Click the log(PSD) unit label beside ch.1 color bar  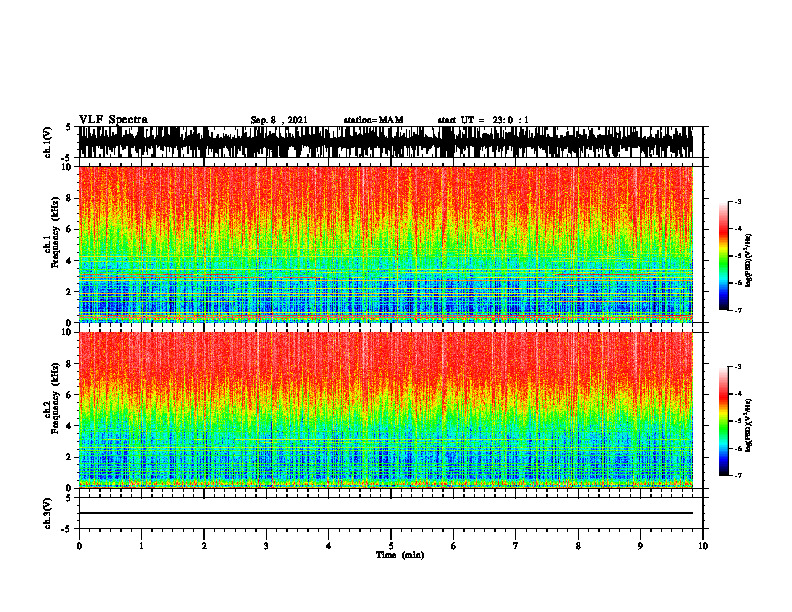coord(749,261)
